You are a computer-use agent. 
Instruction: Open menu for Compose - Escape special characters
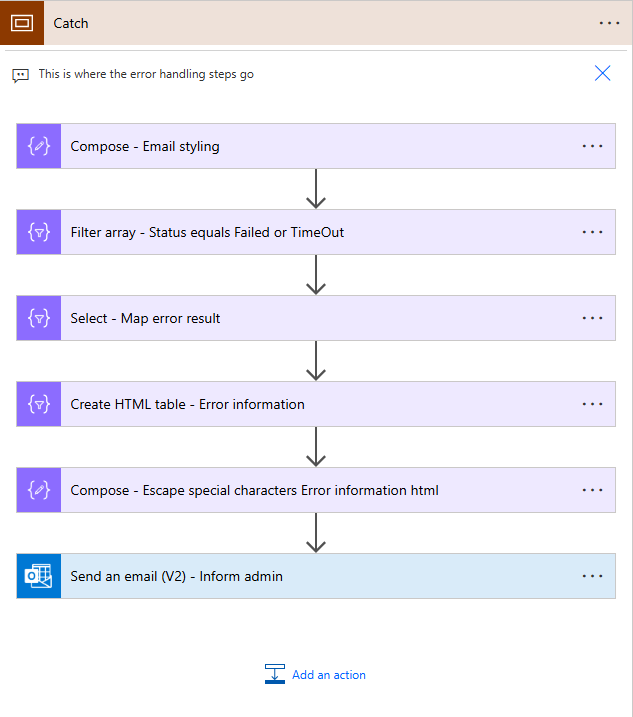pos(592,490)
